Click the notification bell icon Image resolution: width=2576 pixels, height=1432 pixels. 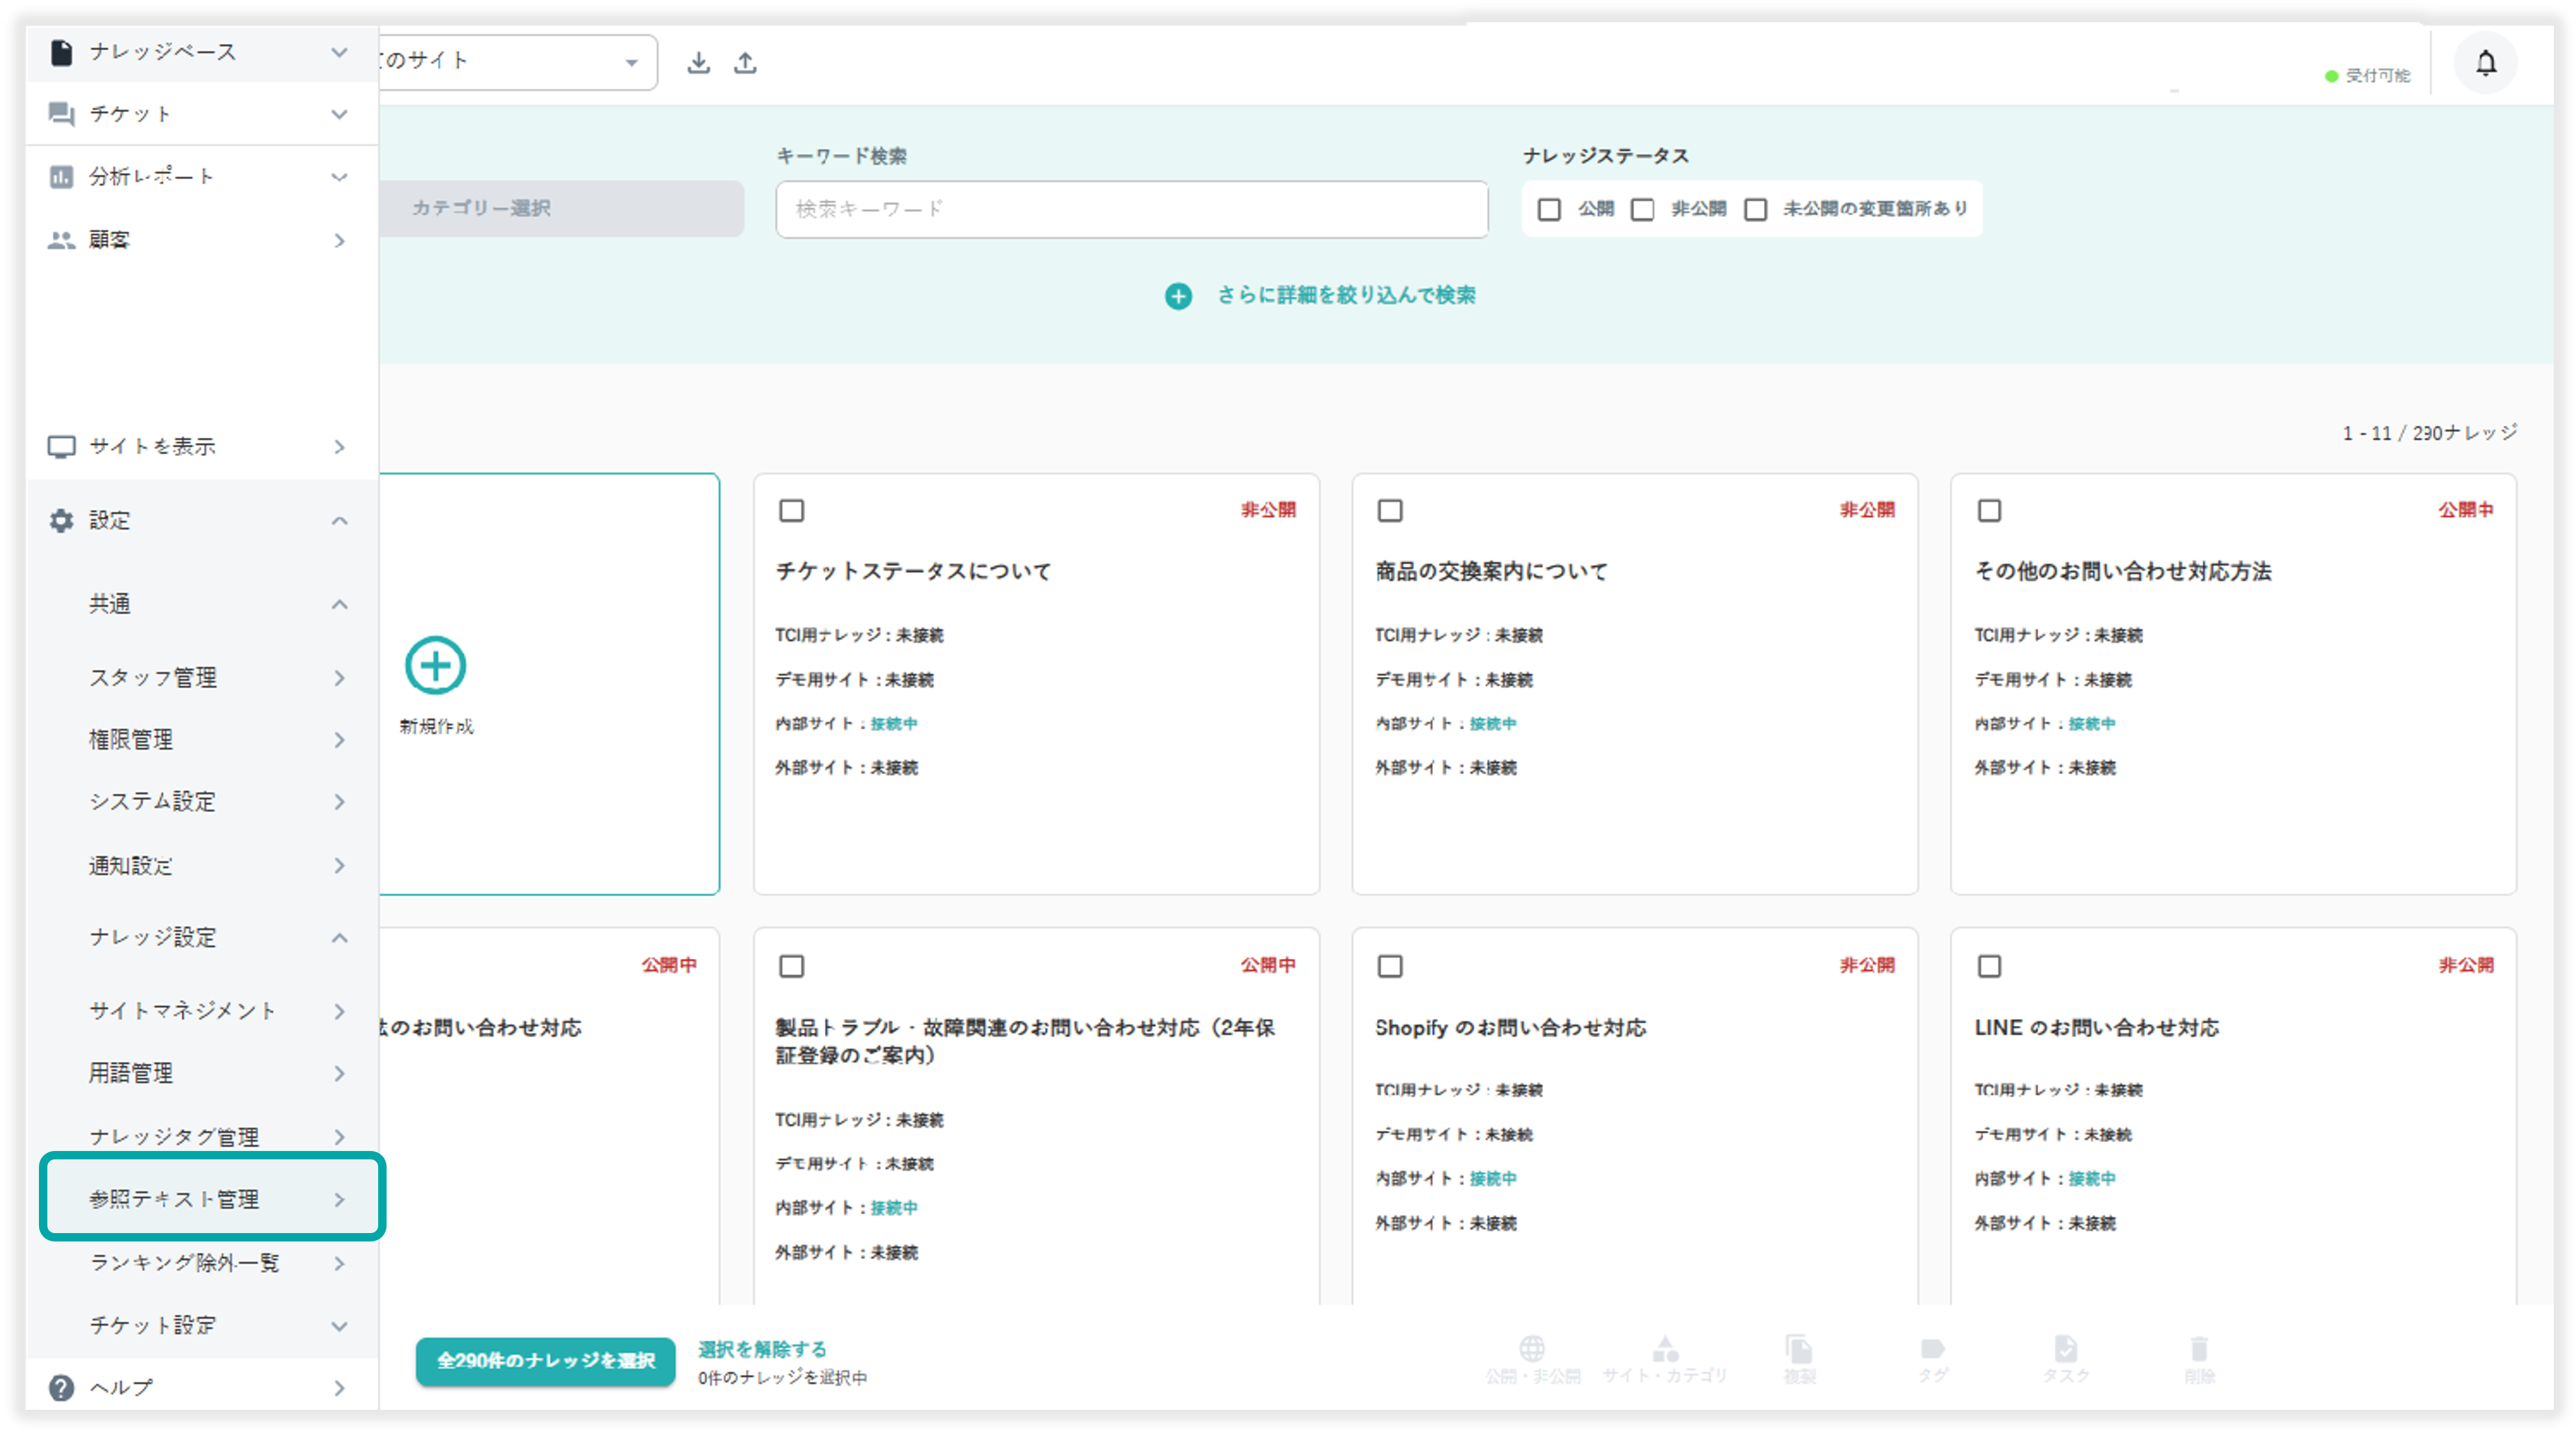[2485, 63]
